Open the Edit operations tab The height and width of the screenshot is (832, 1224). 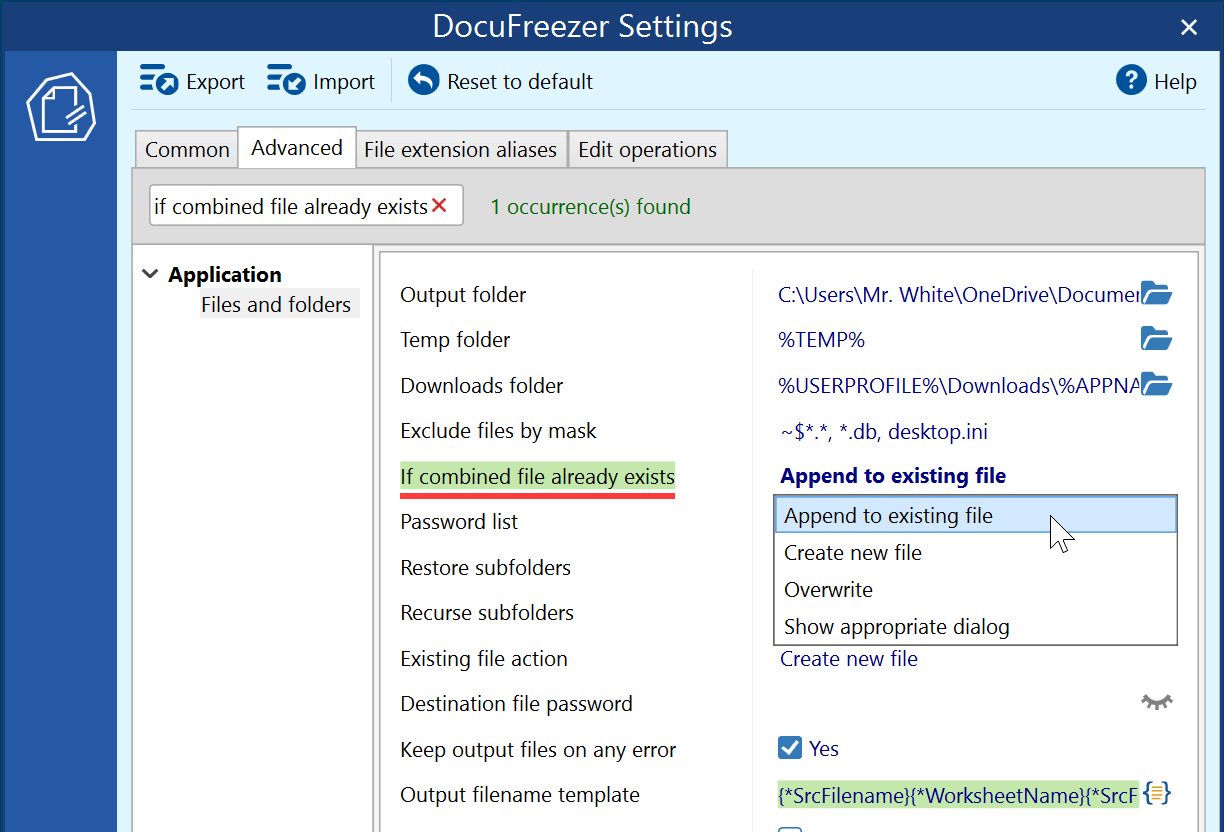coord(648,149)
